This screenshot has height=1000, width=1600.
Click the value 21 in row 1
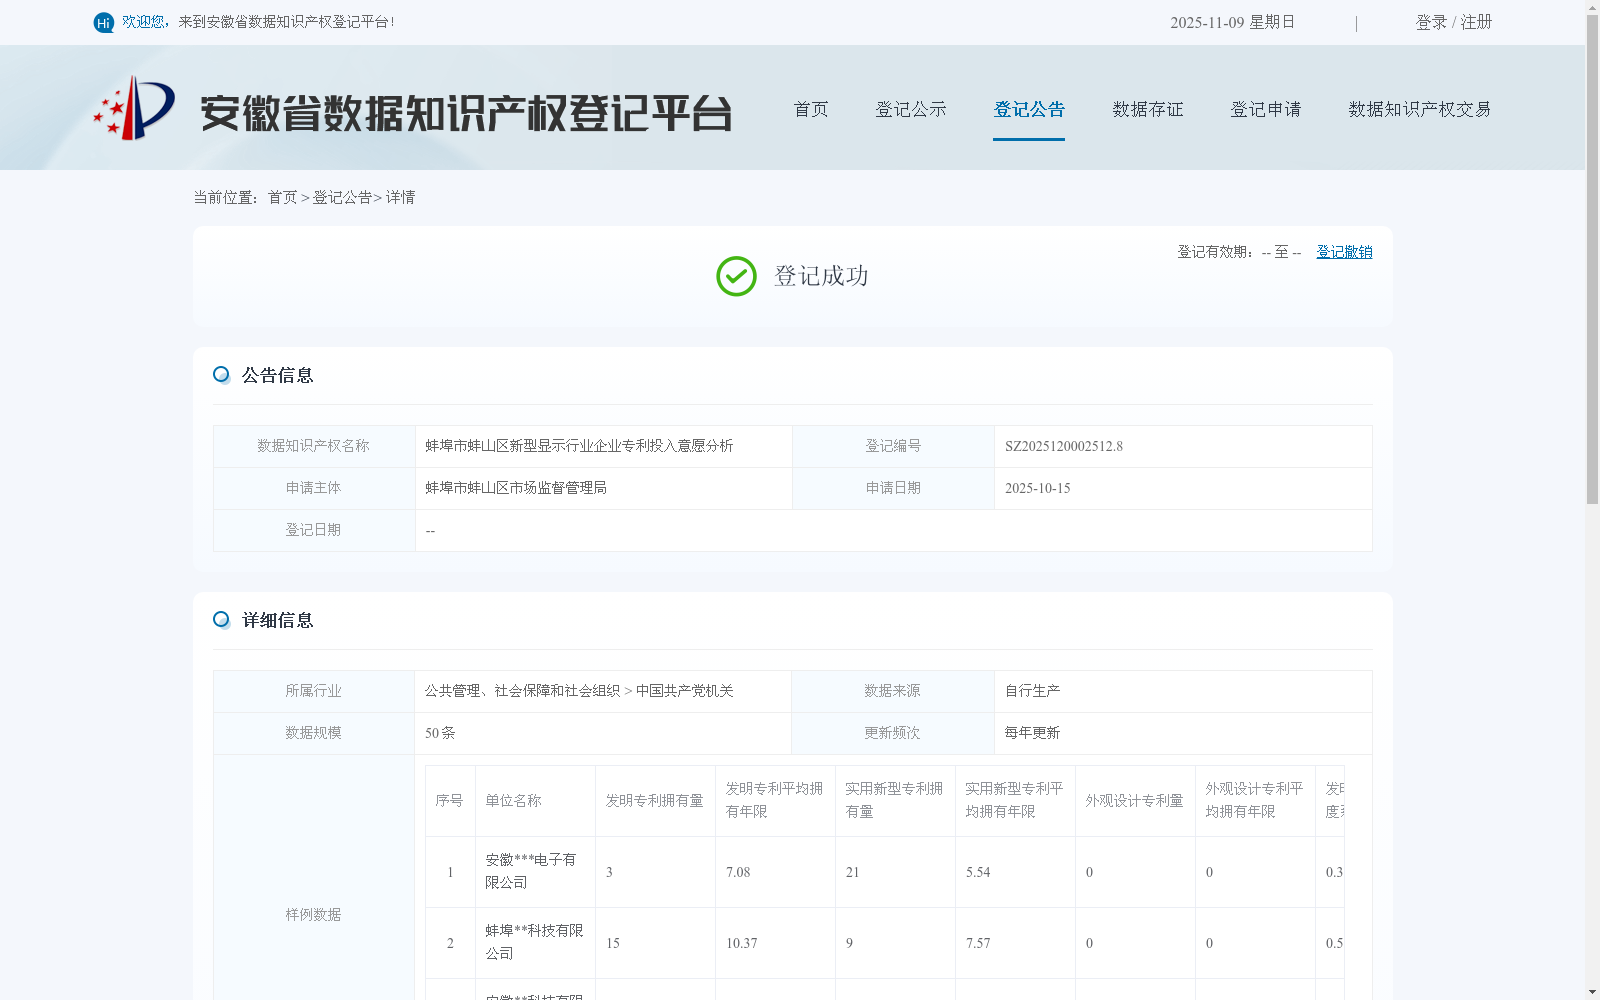(853, 873)
